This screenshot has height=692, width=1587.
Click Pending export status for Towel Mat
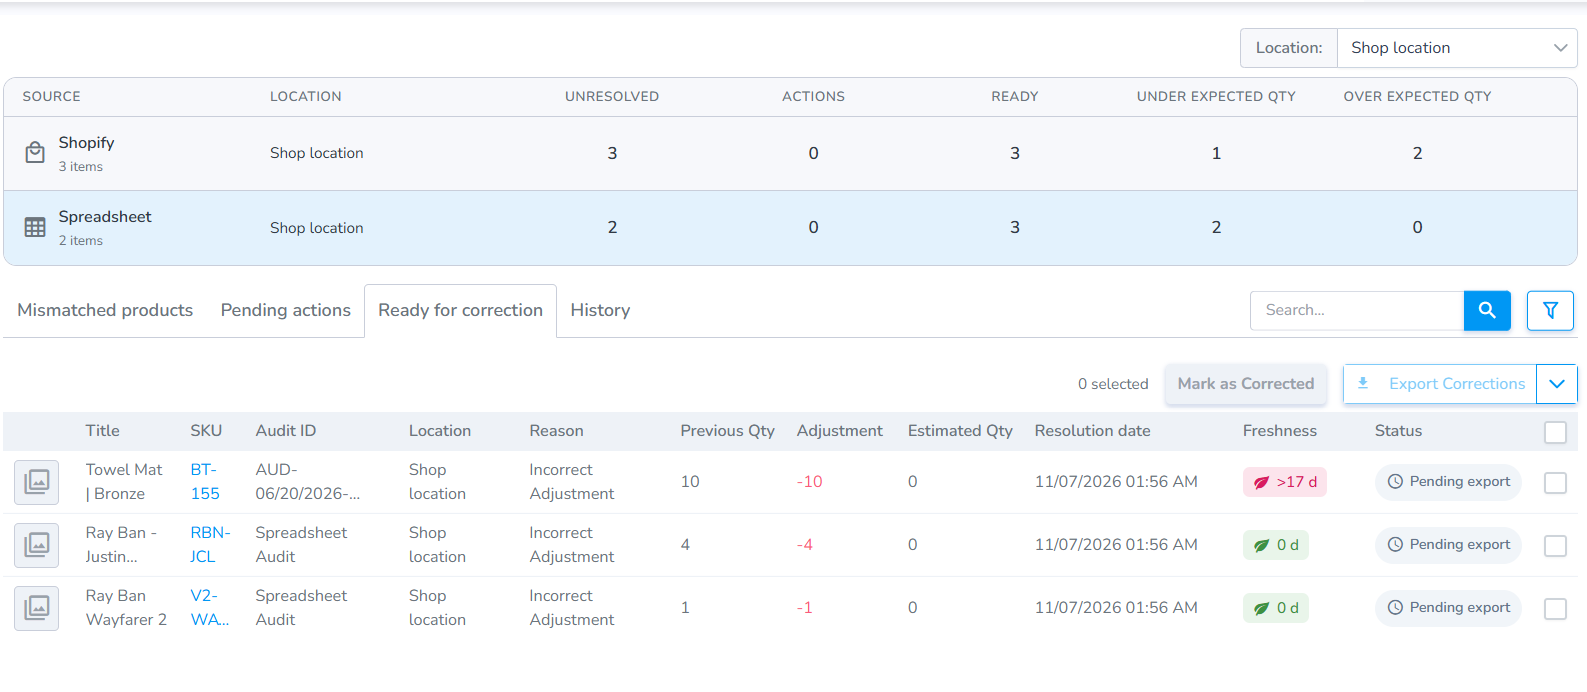click(1448, 482)
